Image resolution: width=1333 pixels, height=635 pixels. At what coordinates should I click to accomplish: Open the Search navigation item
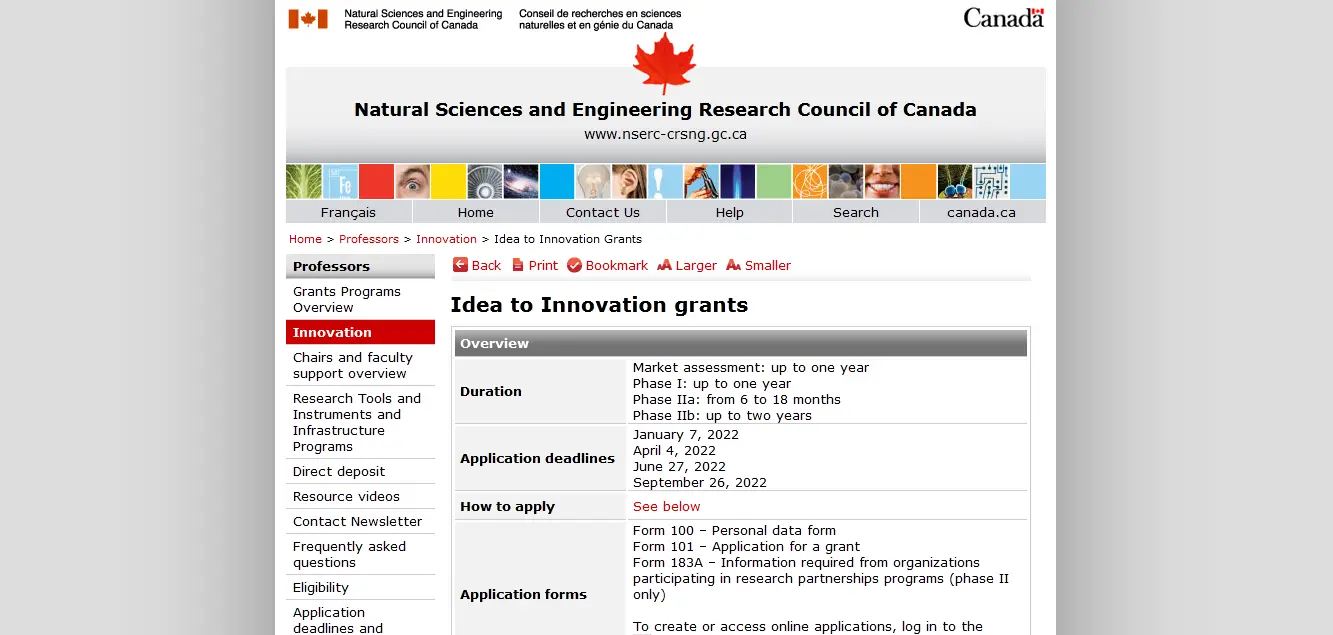coord(855,212)
